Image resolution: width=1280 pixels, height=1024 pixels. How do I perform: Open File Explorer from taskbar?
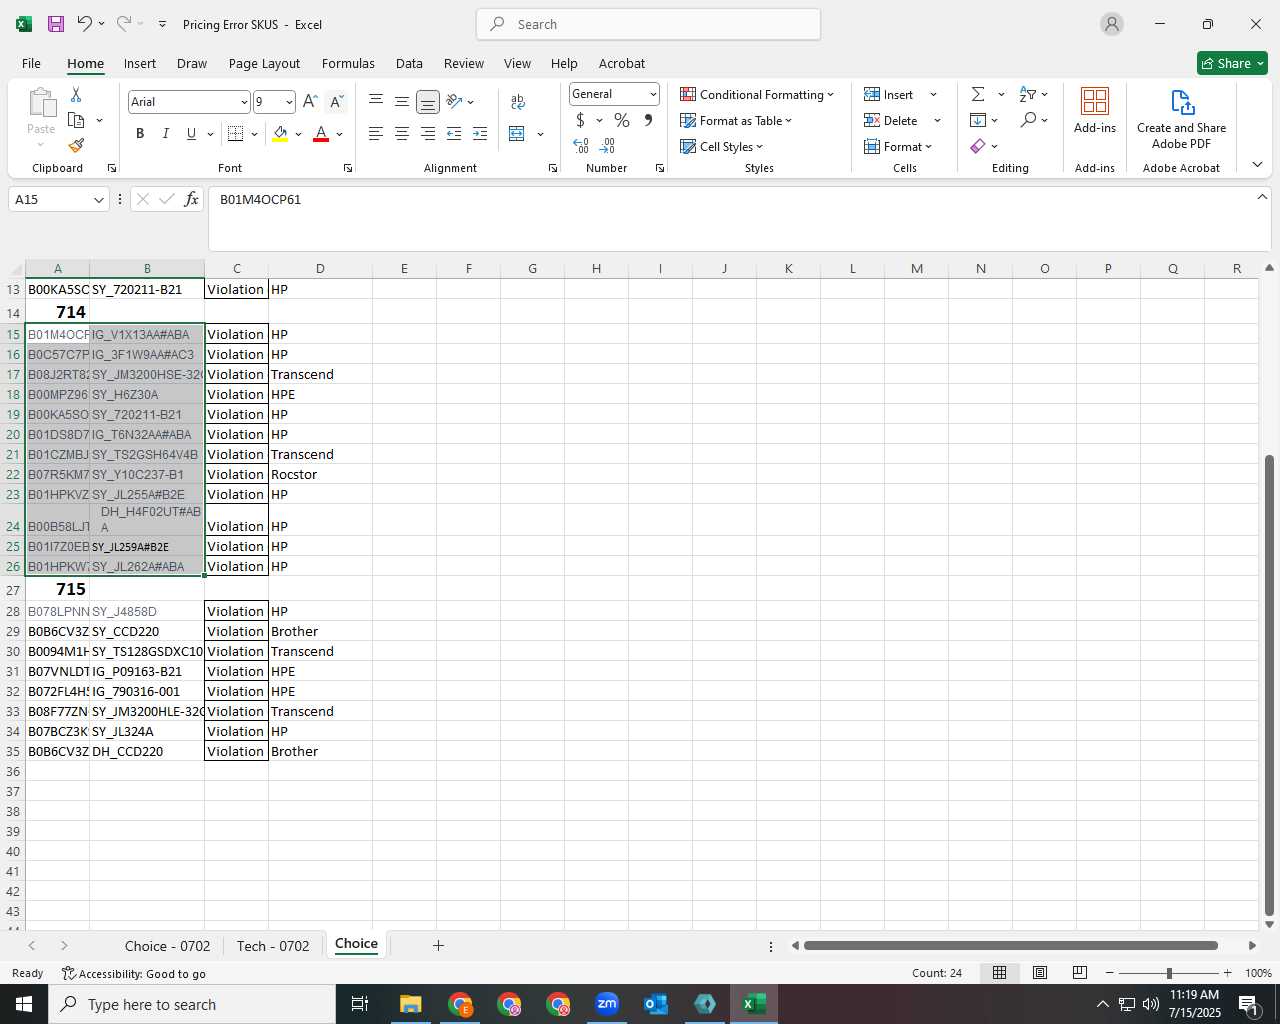click(x=410, y=1004)
